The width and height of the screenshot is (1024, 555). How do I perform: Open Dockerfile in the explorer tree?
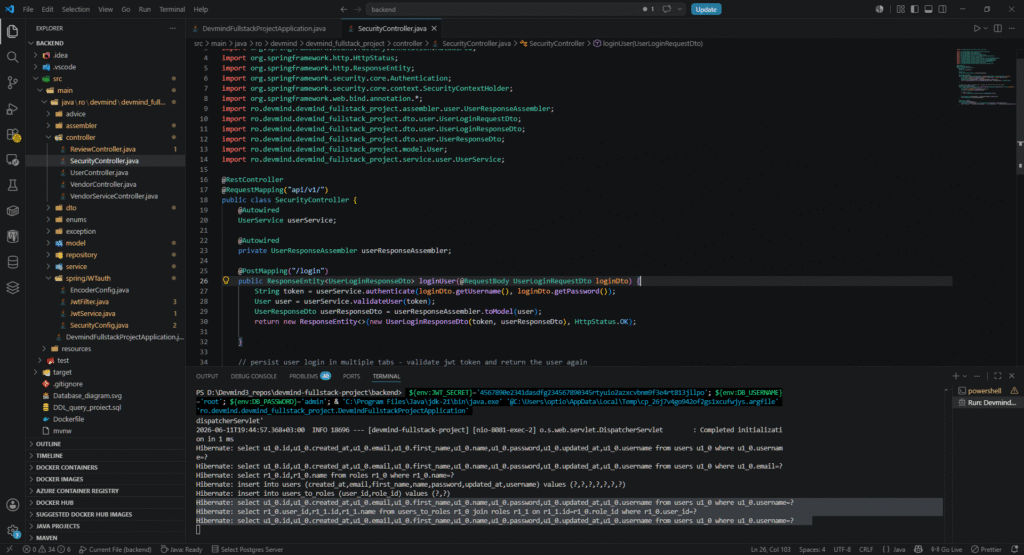click(x=69, y=419)
